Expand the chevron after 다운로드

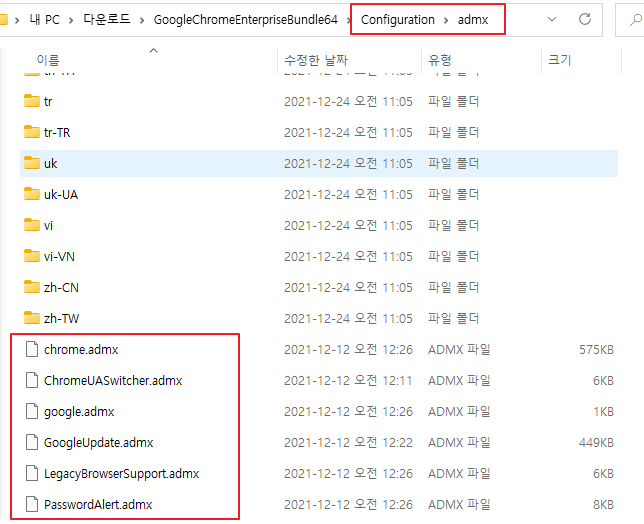[142, 20]
